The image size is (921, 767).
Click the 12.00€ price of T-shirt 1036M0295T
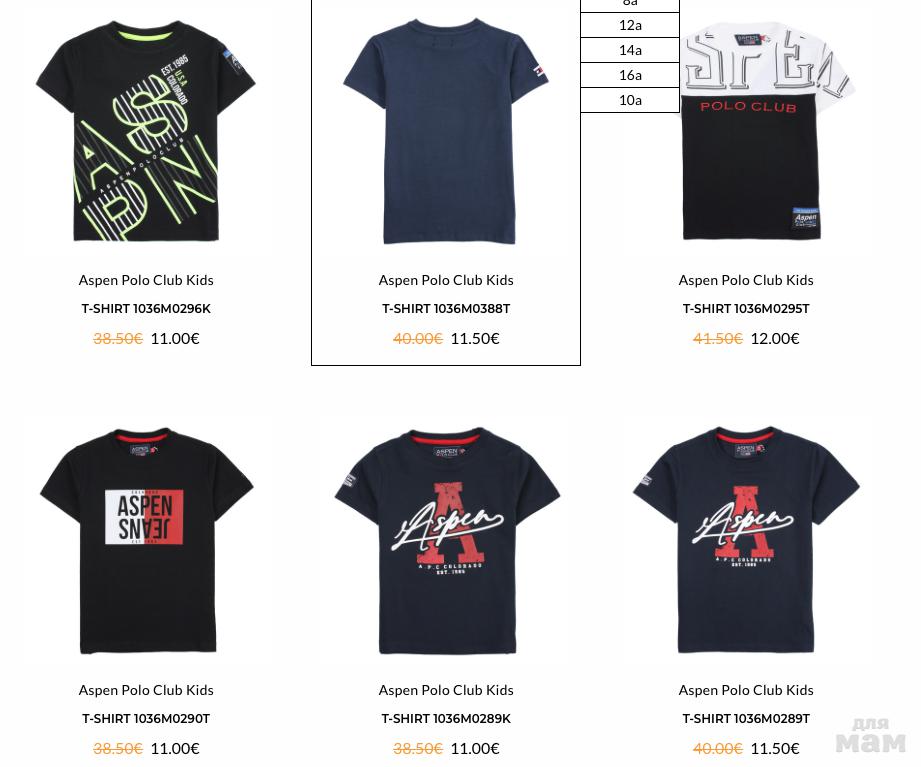point(775,338)
